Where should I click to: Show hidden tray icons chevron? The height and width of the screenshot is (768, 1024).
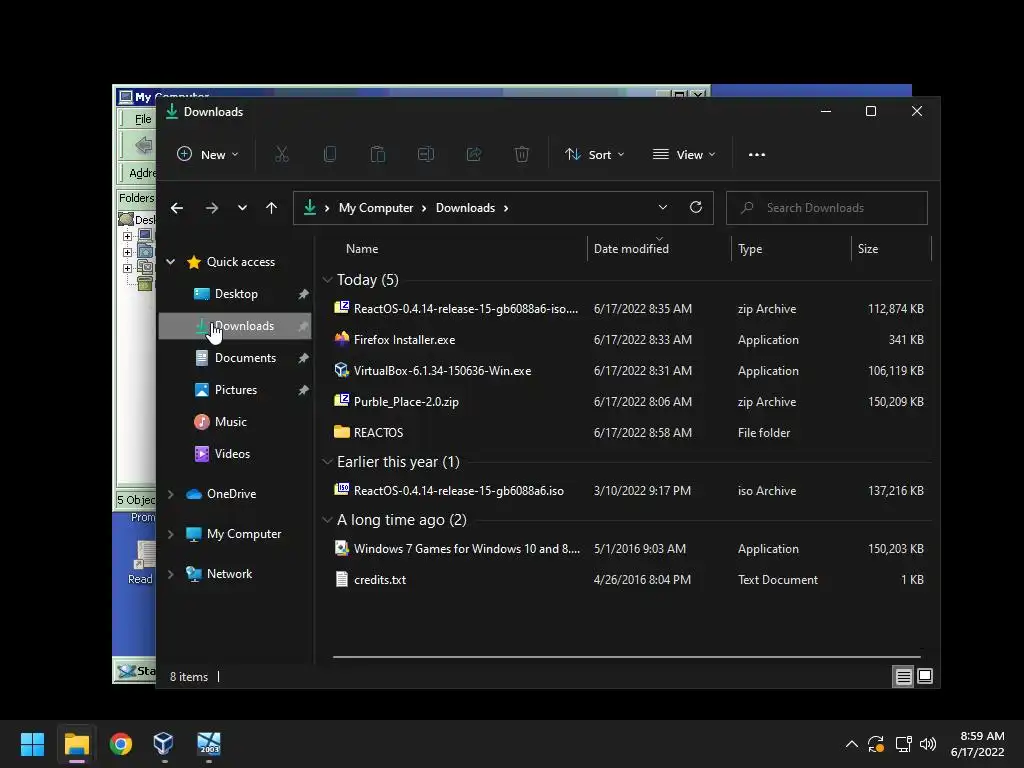point(852,744)
